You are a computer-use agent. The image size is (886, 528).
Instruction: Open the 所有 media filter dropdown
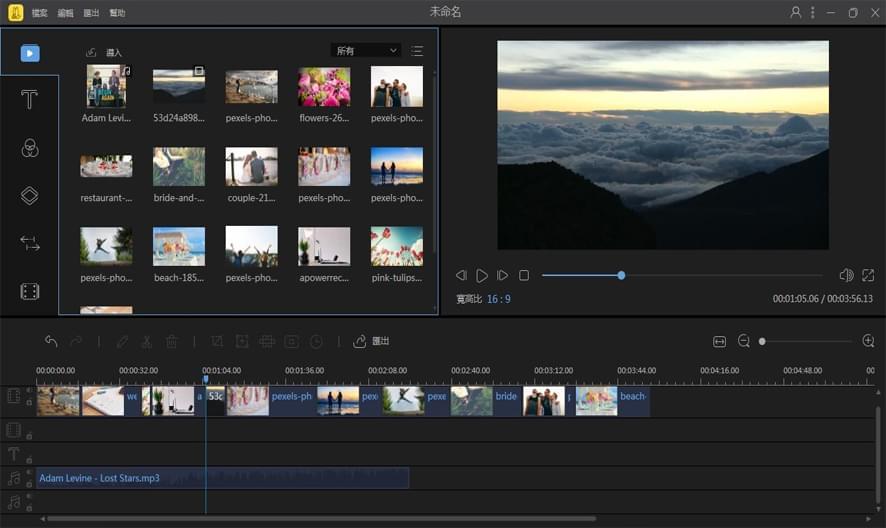pyautogui.click(x=365, y=51)
